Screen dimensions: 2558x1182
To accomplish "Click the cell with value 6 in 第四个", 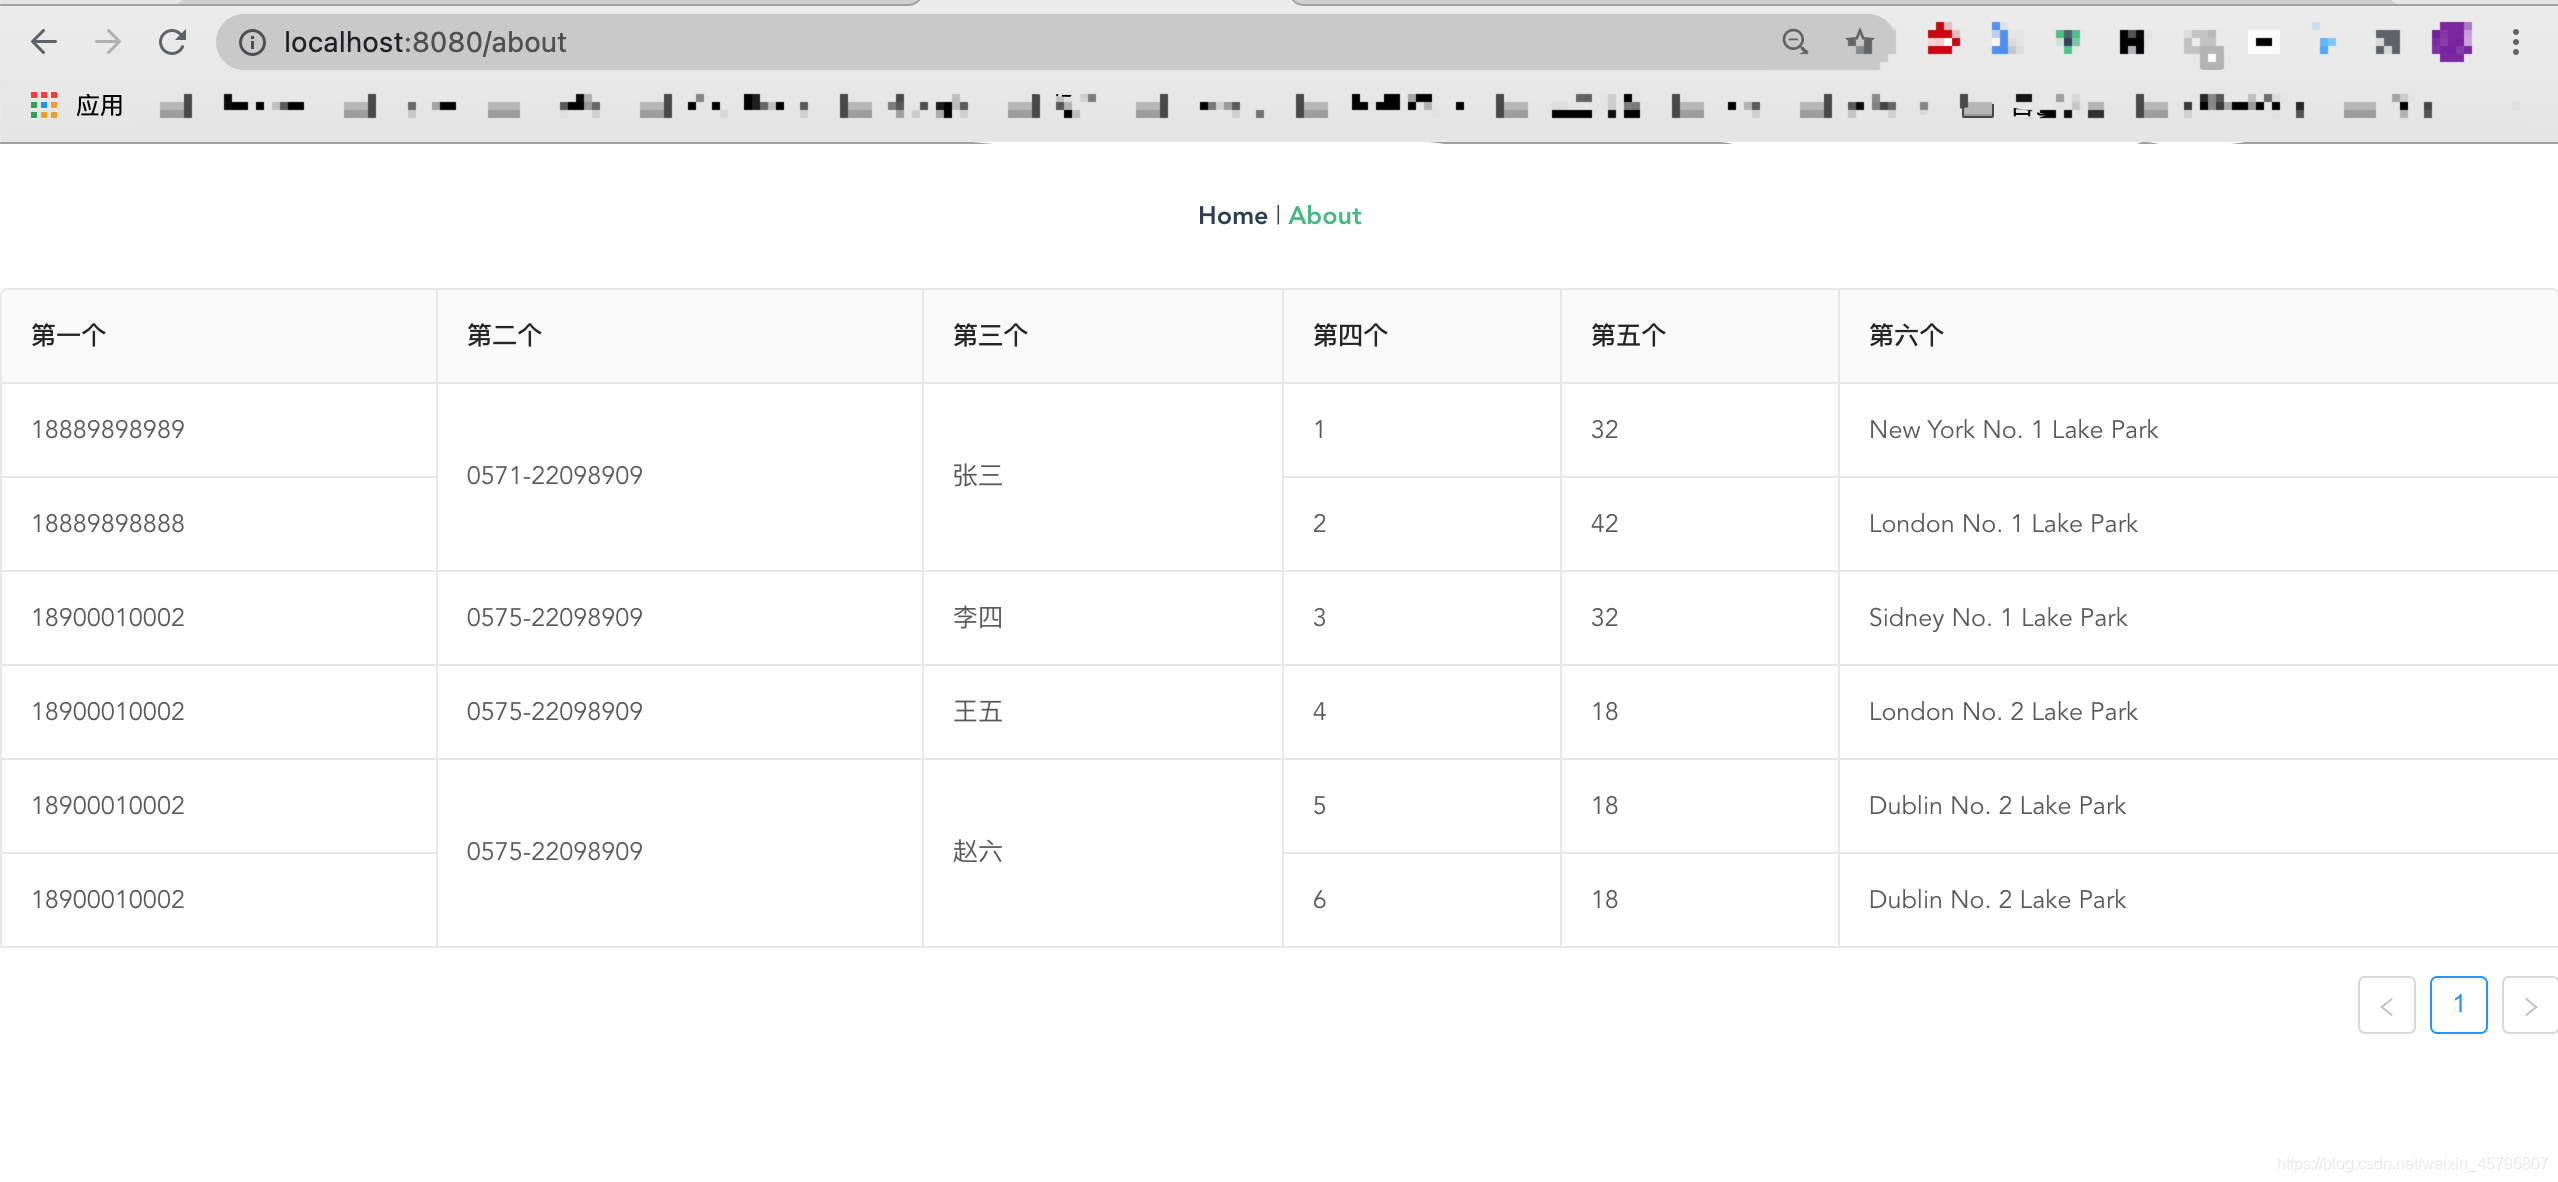I will 1422,900.
